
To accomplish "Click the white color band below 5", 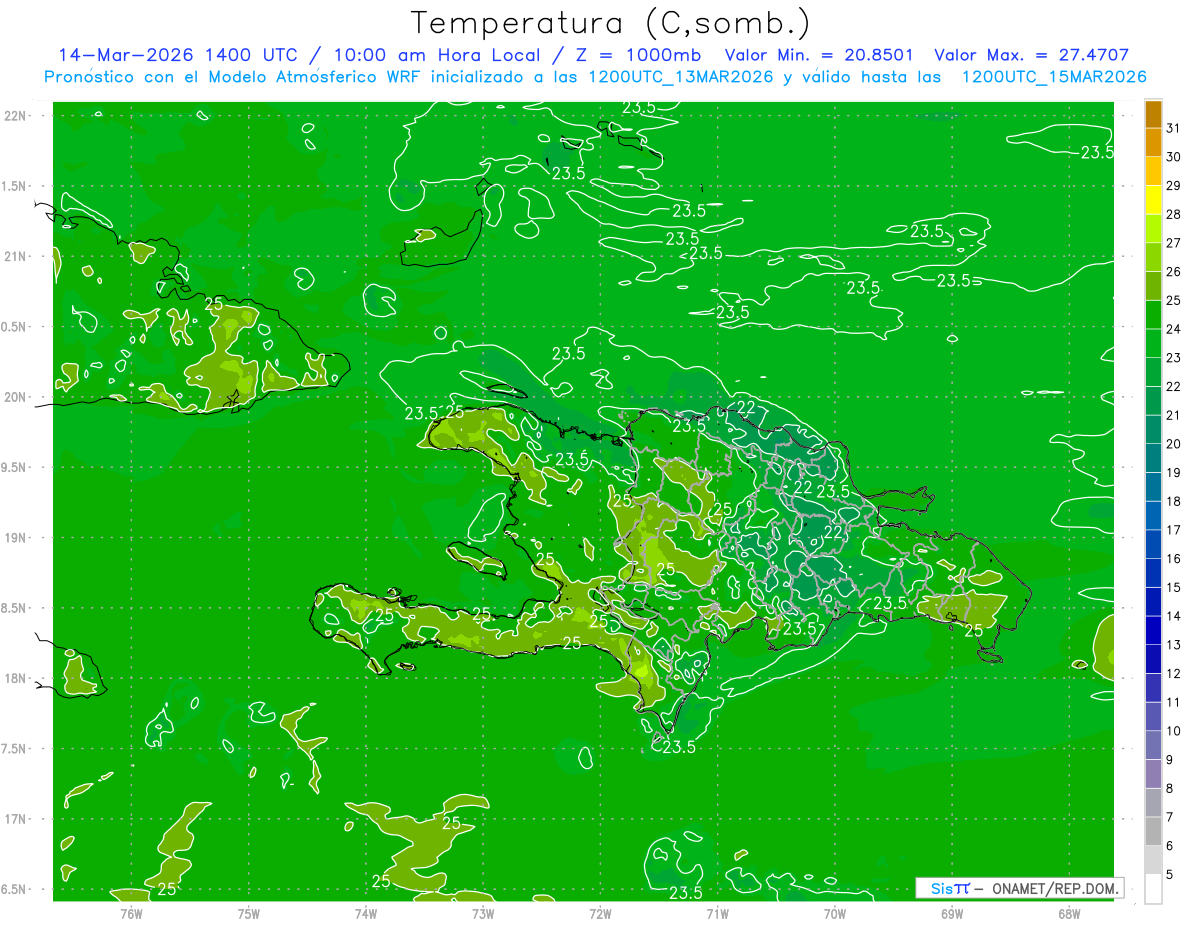I will coord(1153,889).
